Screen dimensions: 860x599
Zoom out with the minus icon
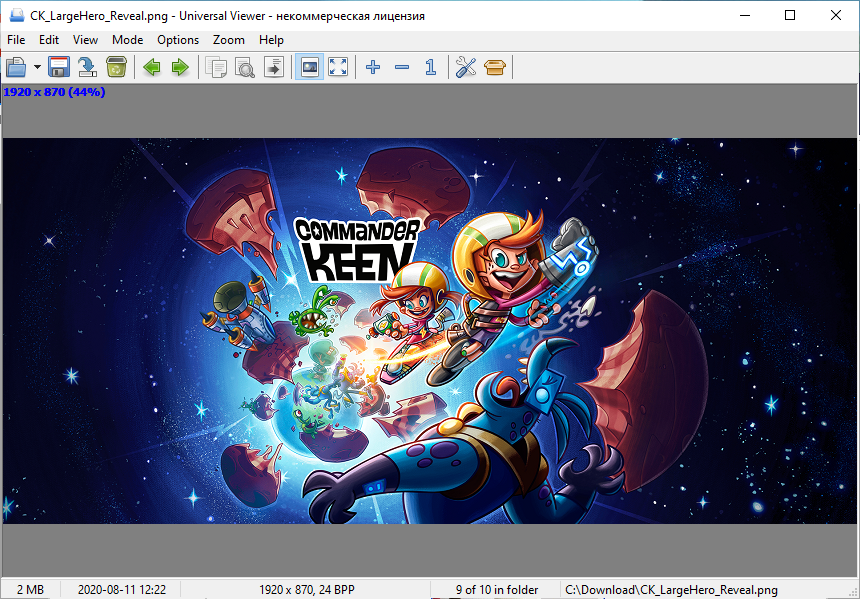402,67
